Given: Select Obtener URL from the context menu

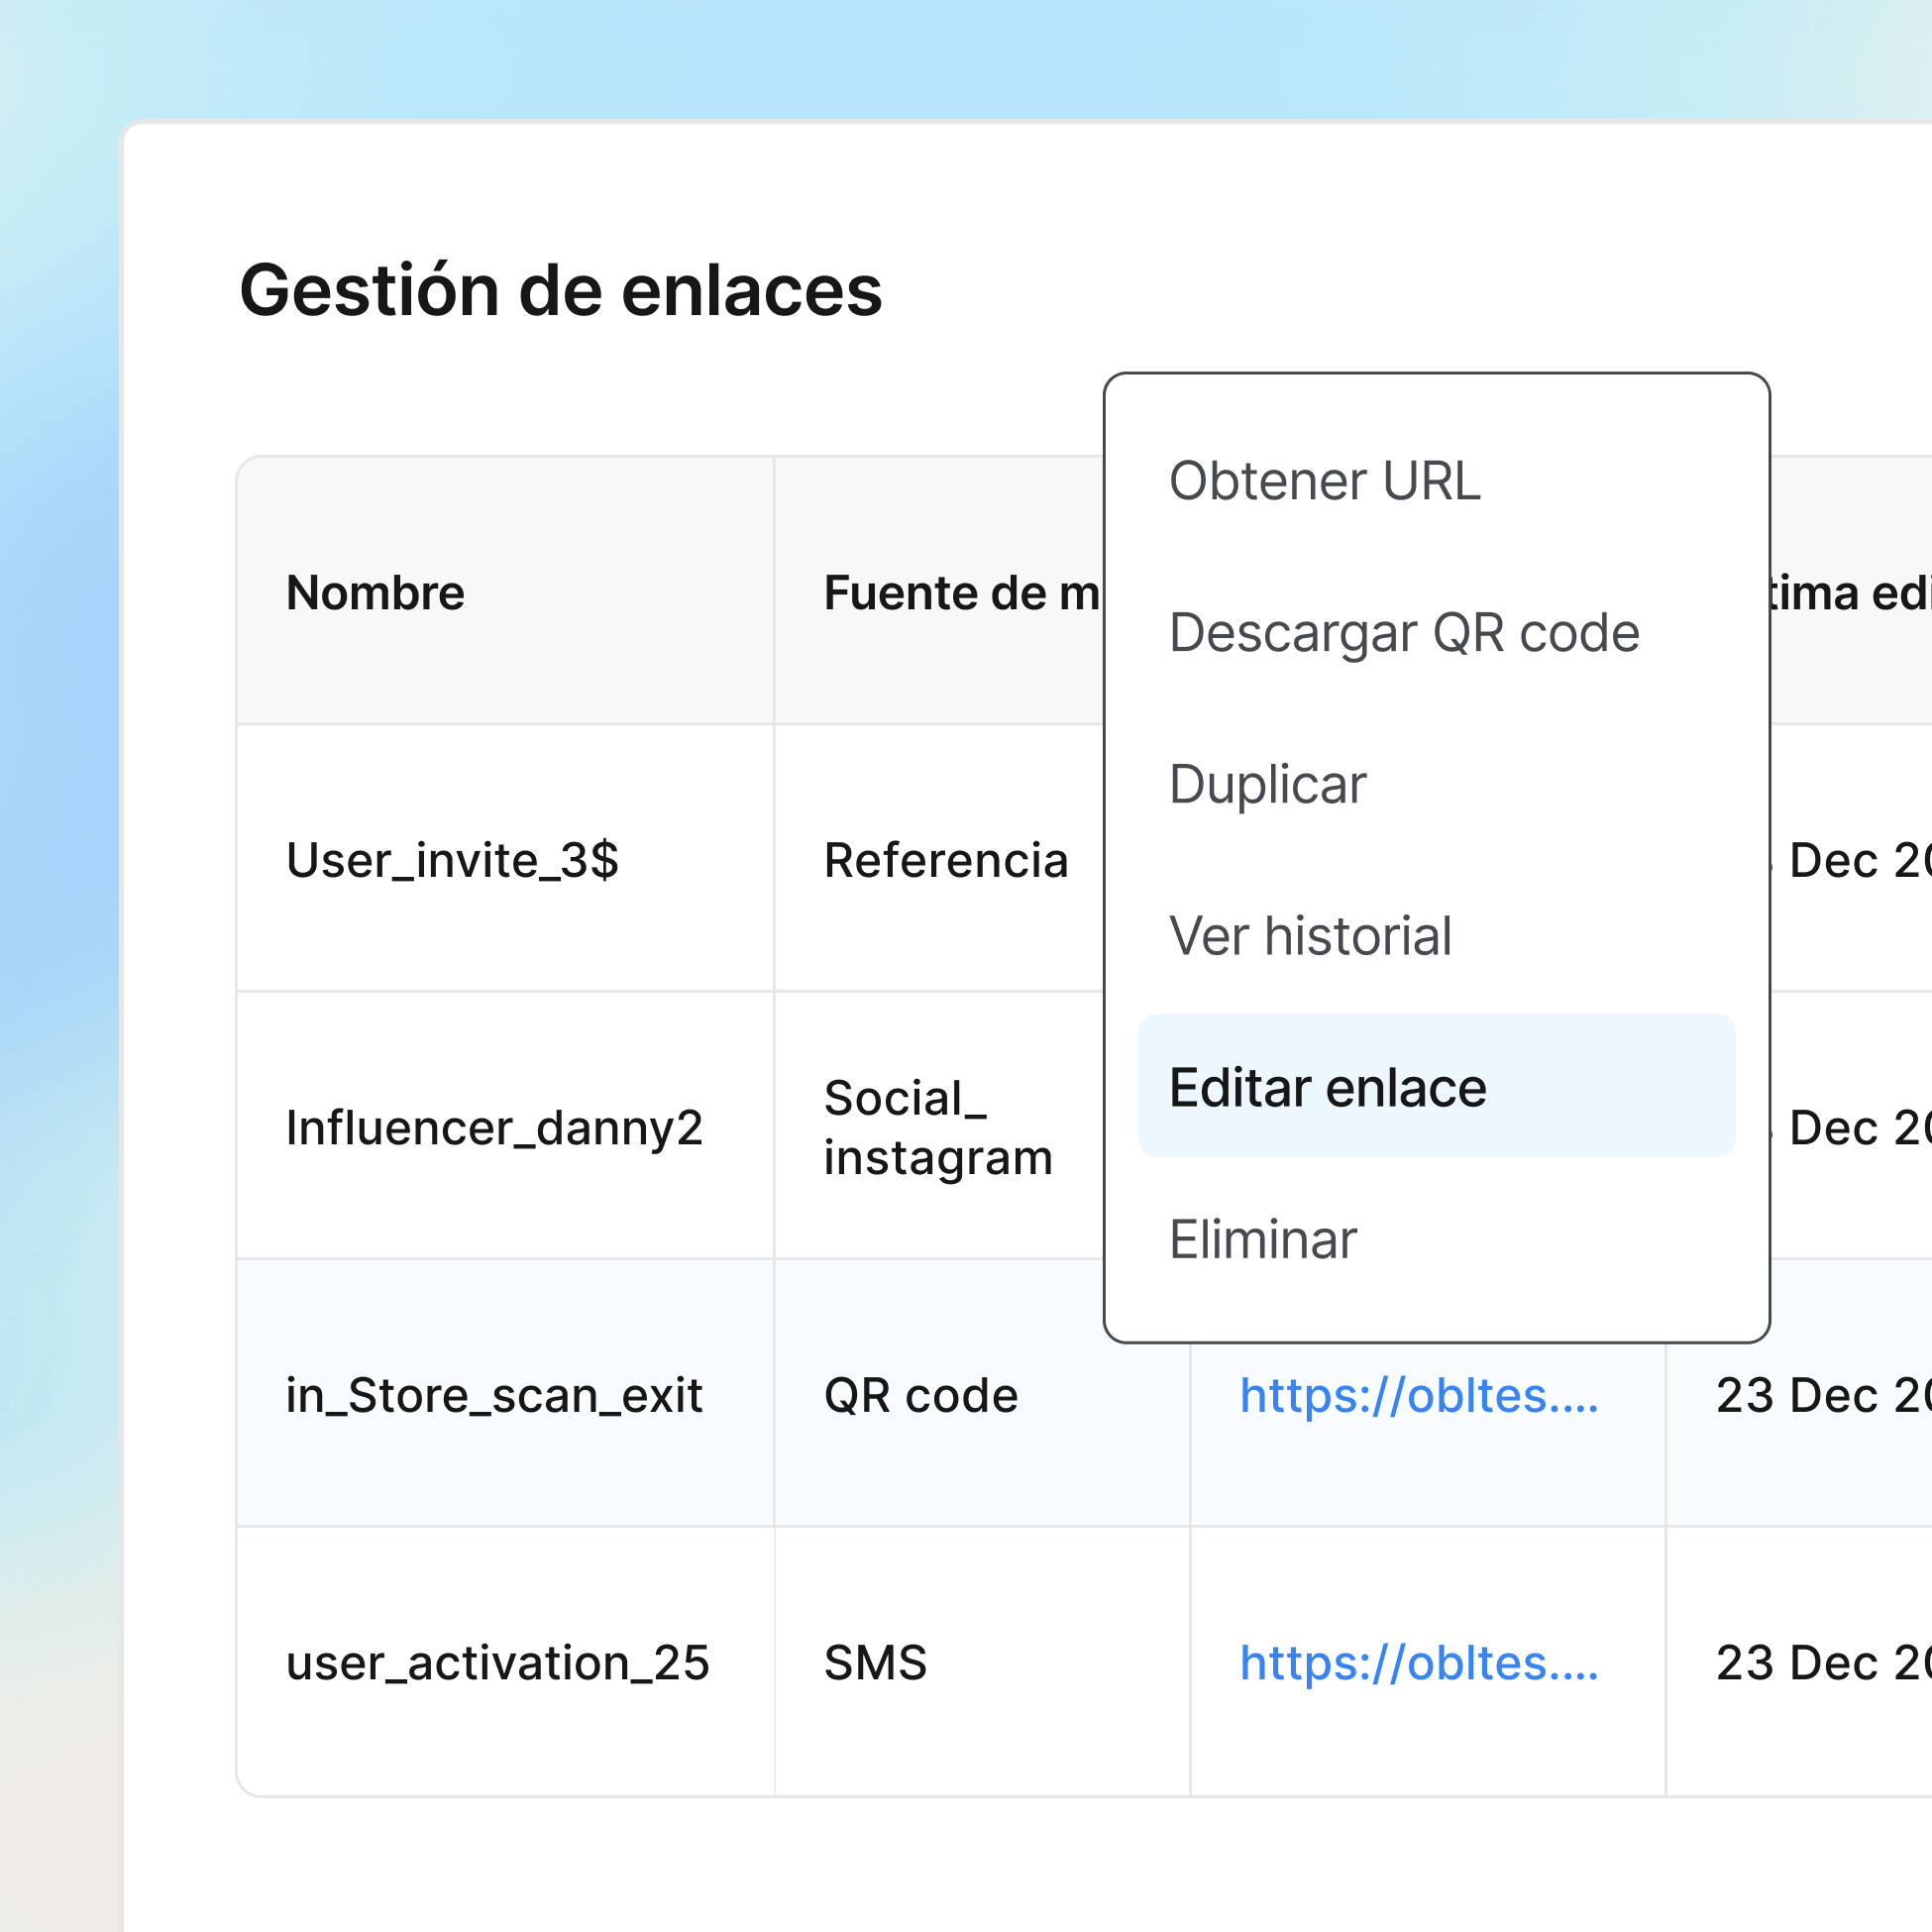Looking at the screenshot, I should tap(1325, 482).
